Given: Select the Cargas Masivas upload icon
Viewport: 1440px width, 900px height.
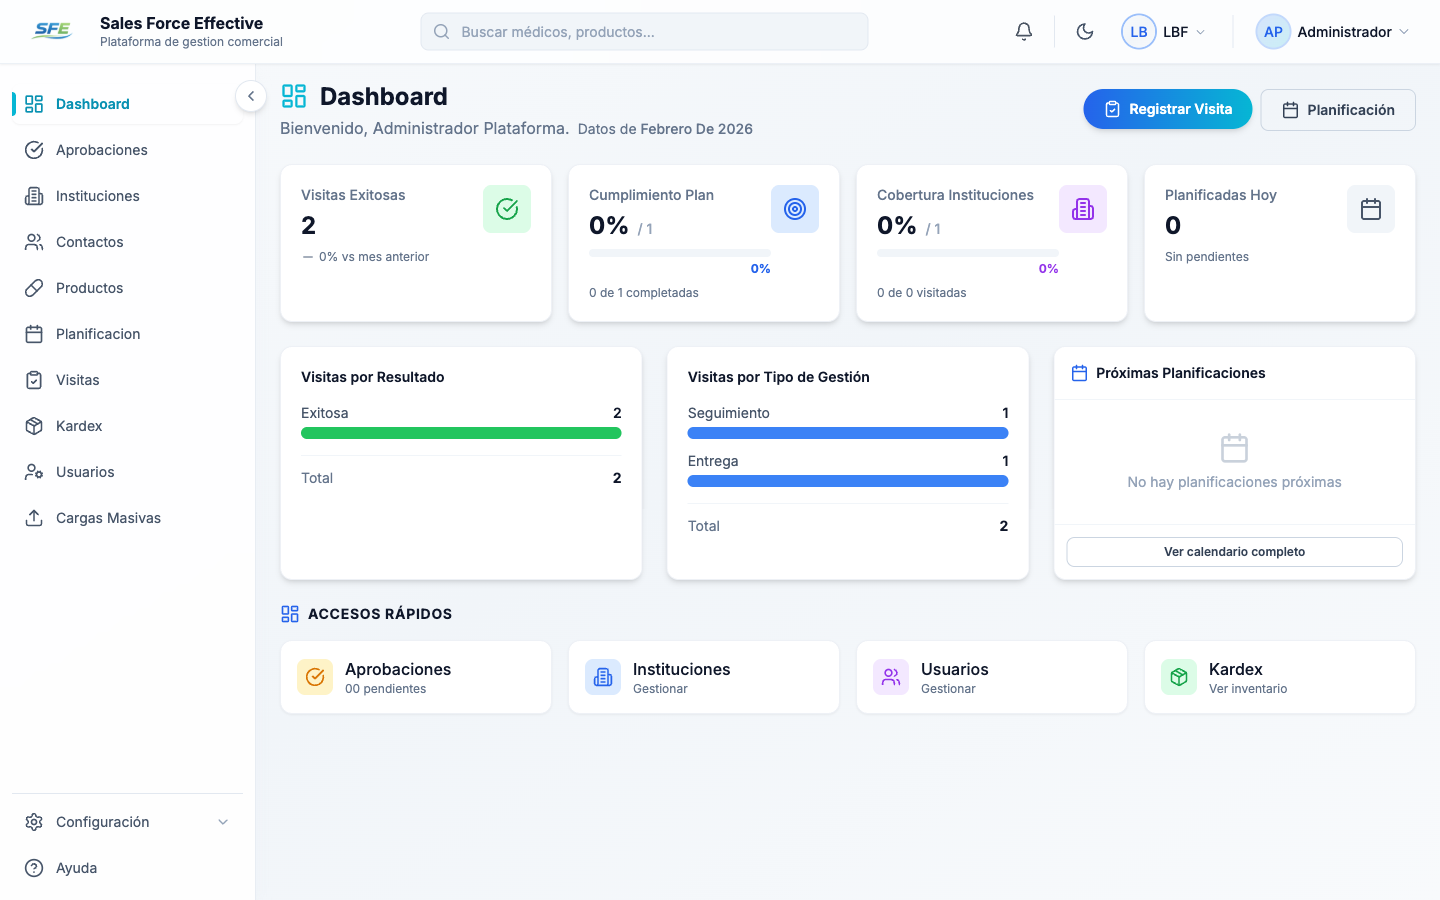Looking at the screenshot, I should point(33,517).
